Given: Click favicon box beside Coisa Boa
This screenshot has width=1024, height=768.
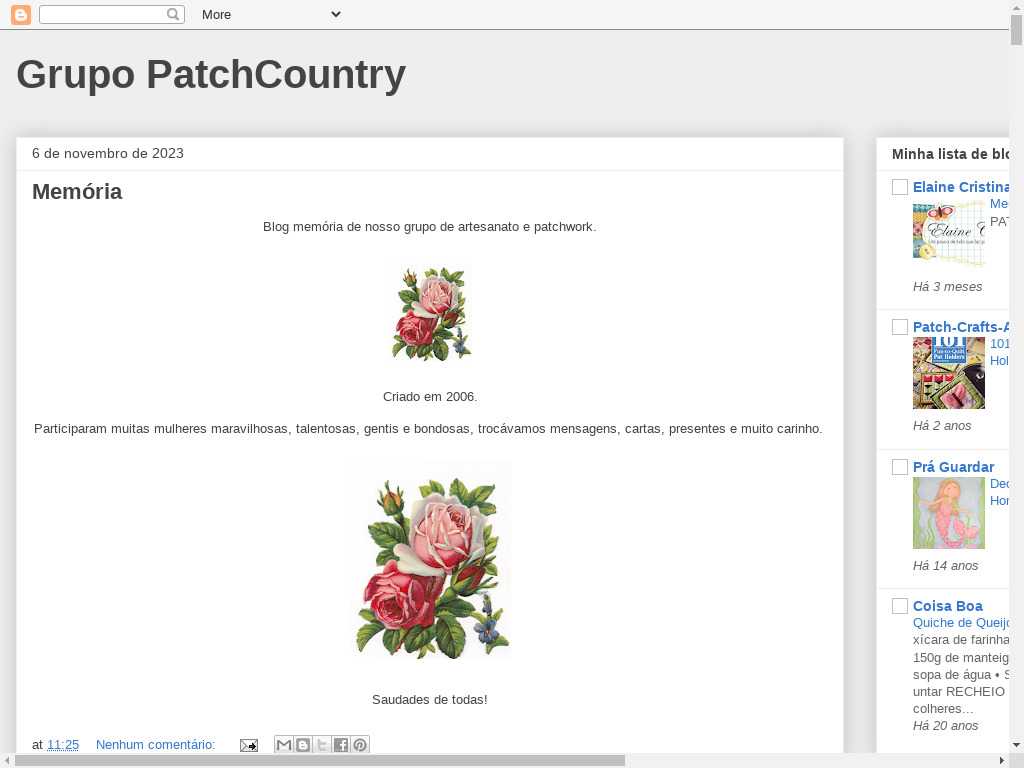Looking at the screenshot, I should click(900, 606).
